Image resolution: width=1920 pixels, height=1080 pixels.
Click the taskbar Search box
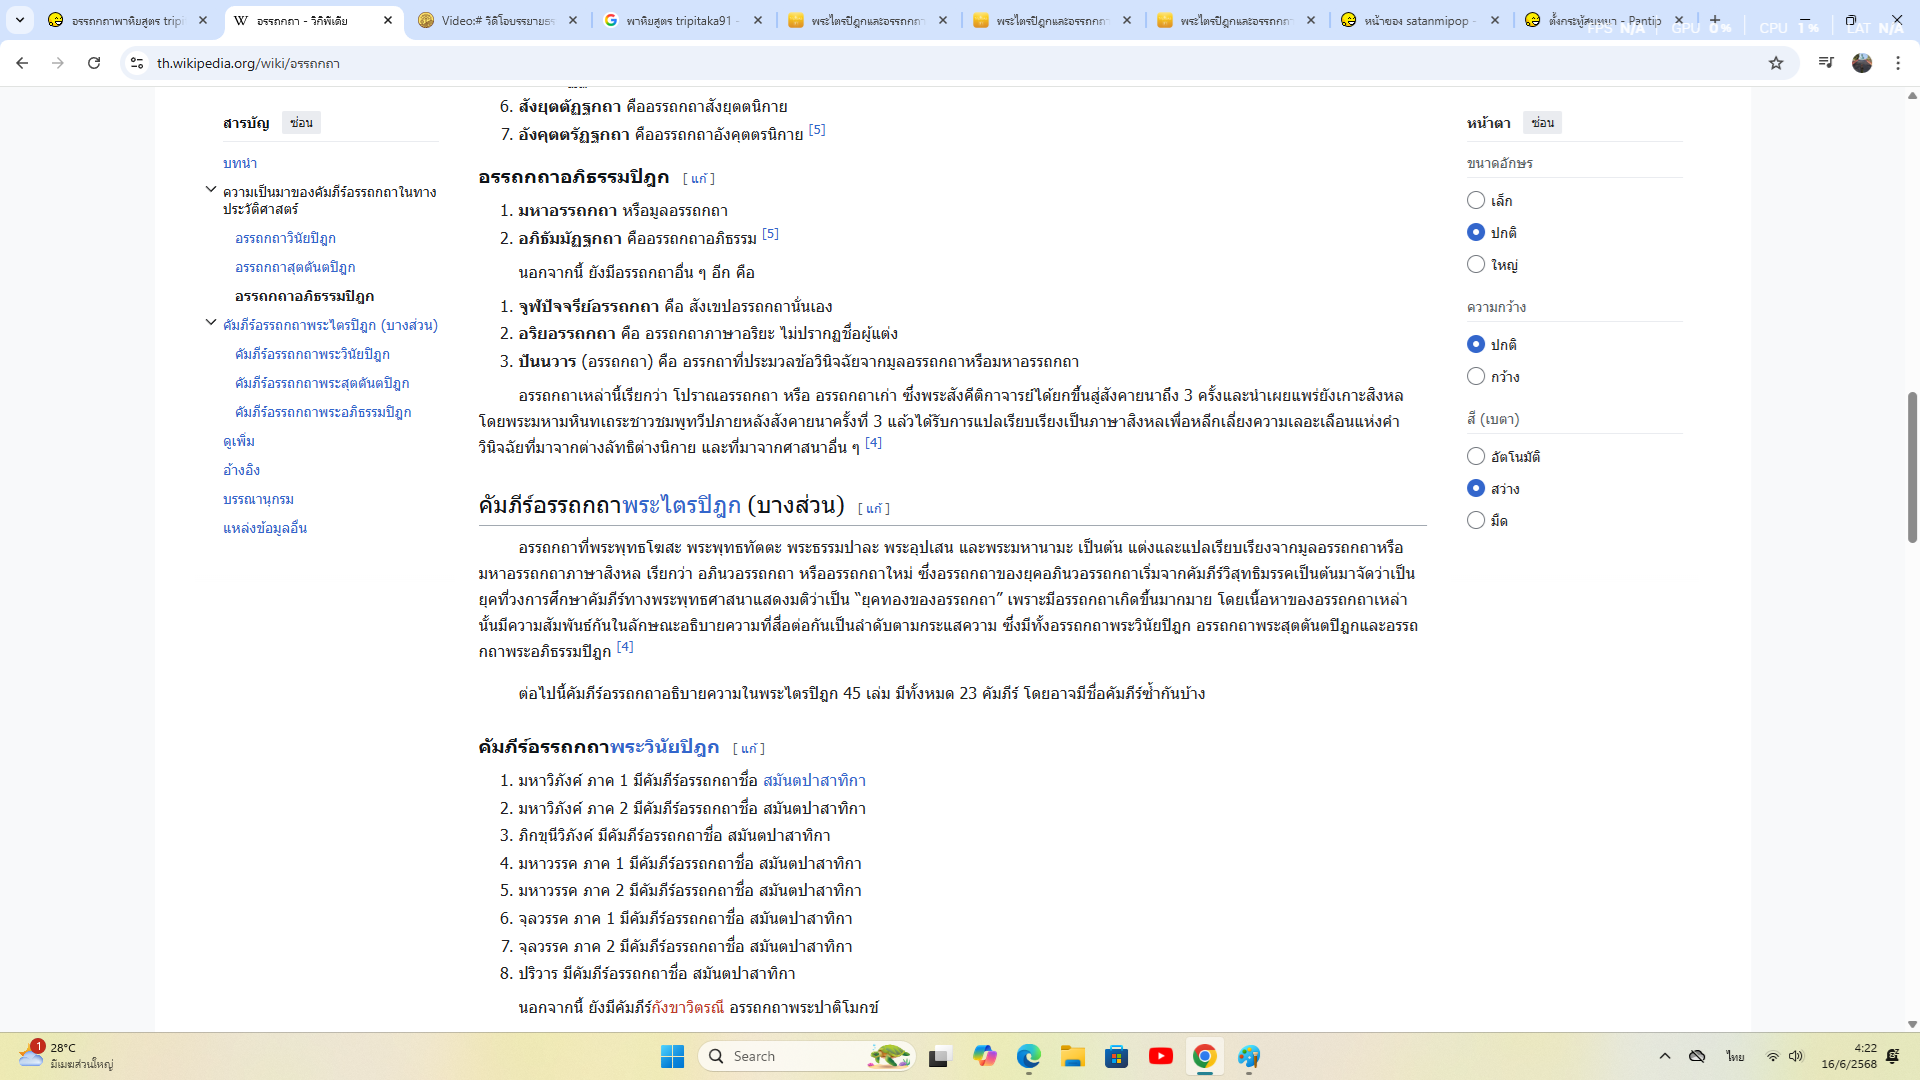[x=806, y=1056]
